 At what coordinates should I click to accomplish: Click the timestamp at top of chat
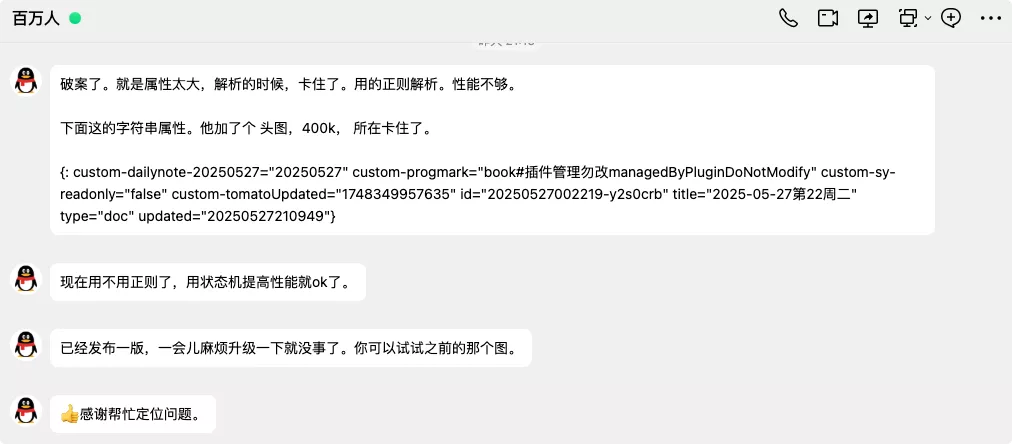[x=506, y=42]
